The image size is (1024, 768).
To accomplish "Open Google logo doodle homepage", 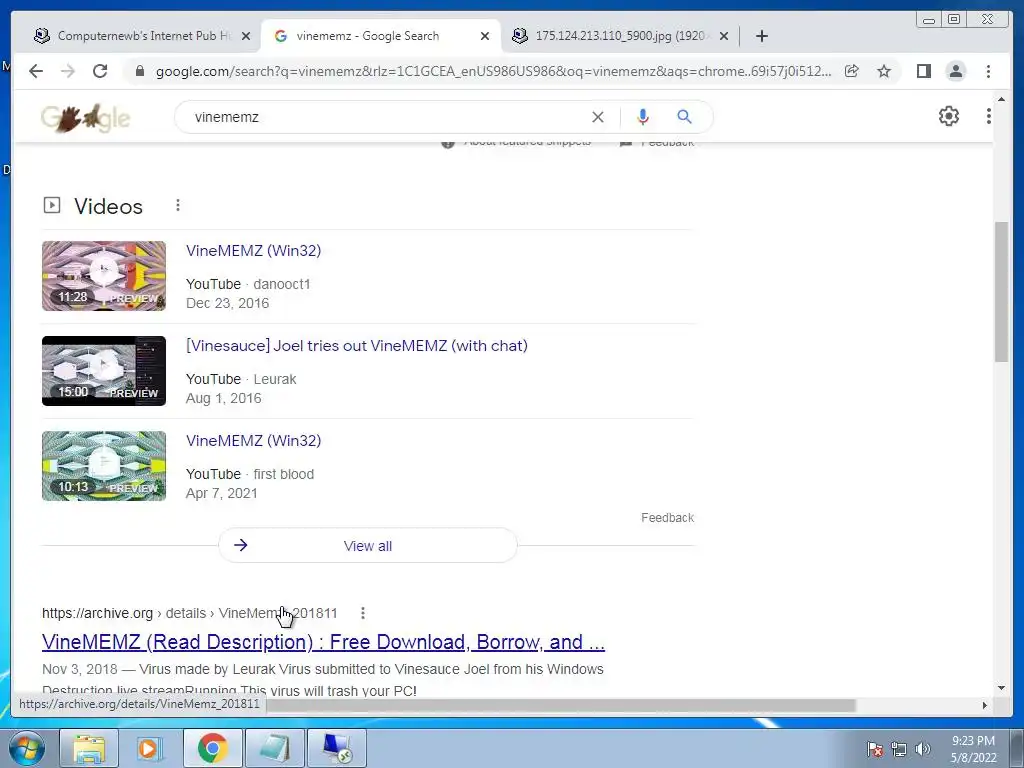I will pos(86,118).
